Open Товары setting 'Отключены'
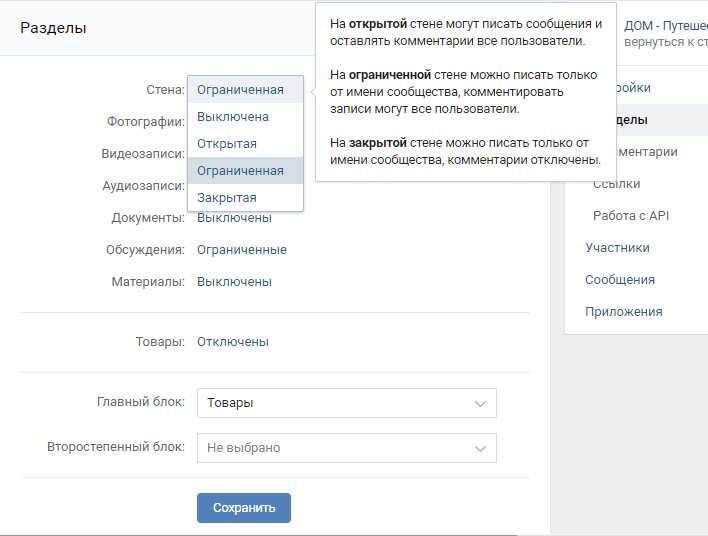The image size is (708, 536). 232,342
